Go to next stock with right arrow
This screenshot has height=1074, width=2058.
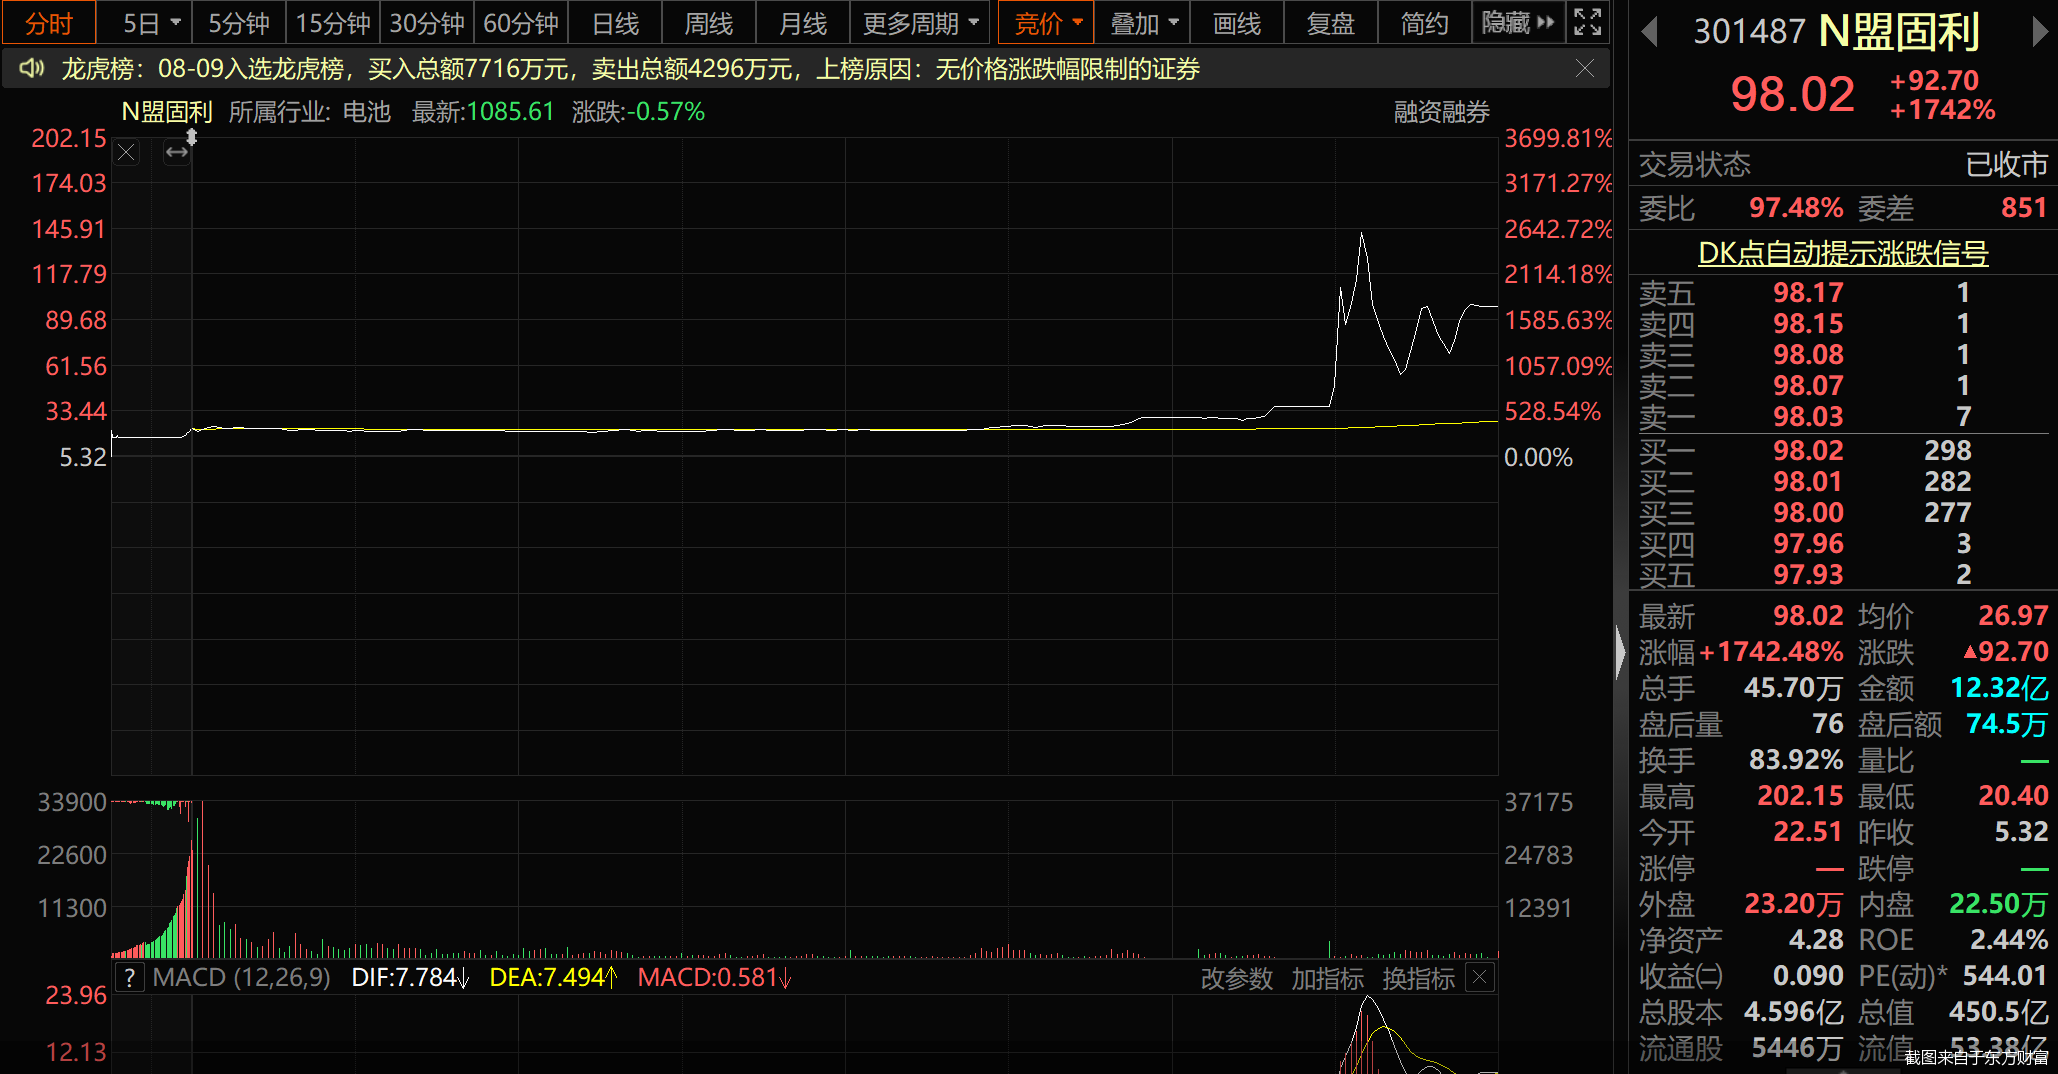click(2039, 32)
